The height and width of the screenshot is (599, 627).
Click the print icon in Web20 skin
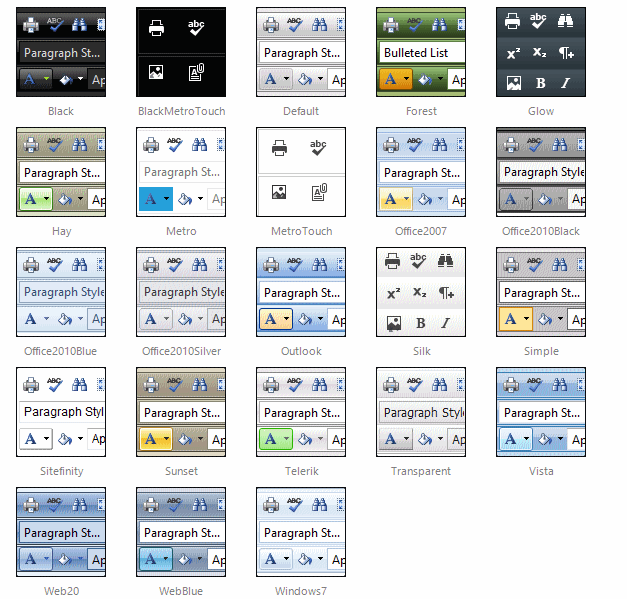pos(31,504)
